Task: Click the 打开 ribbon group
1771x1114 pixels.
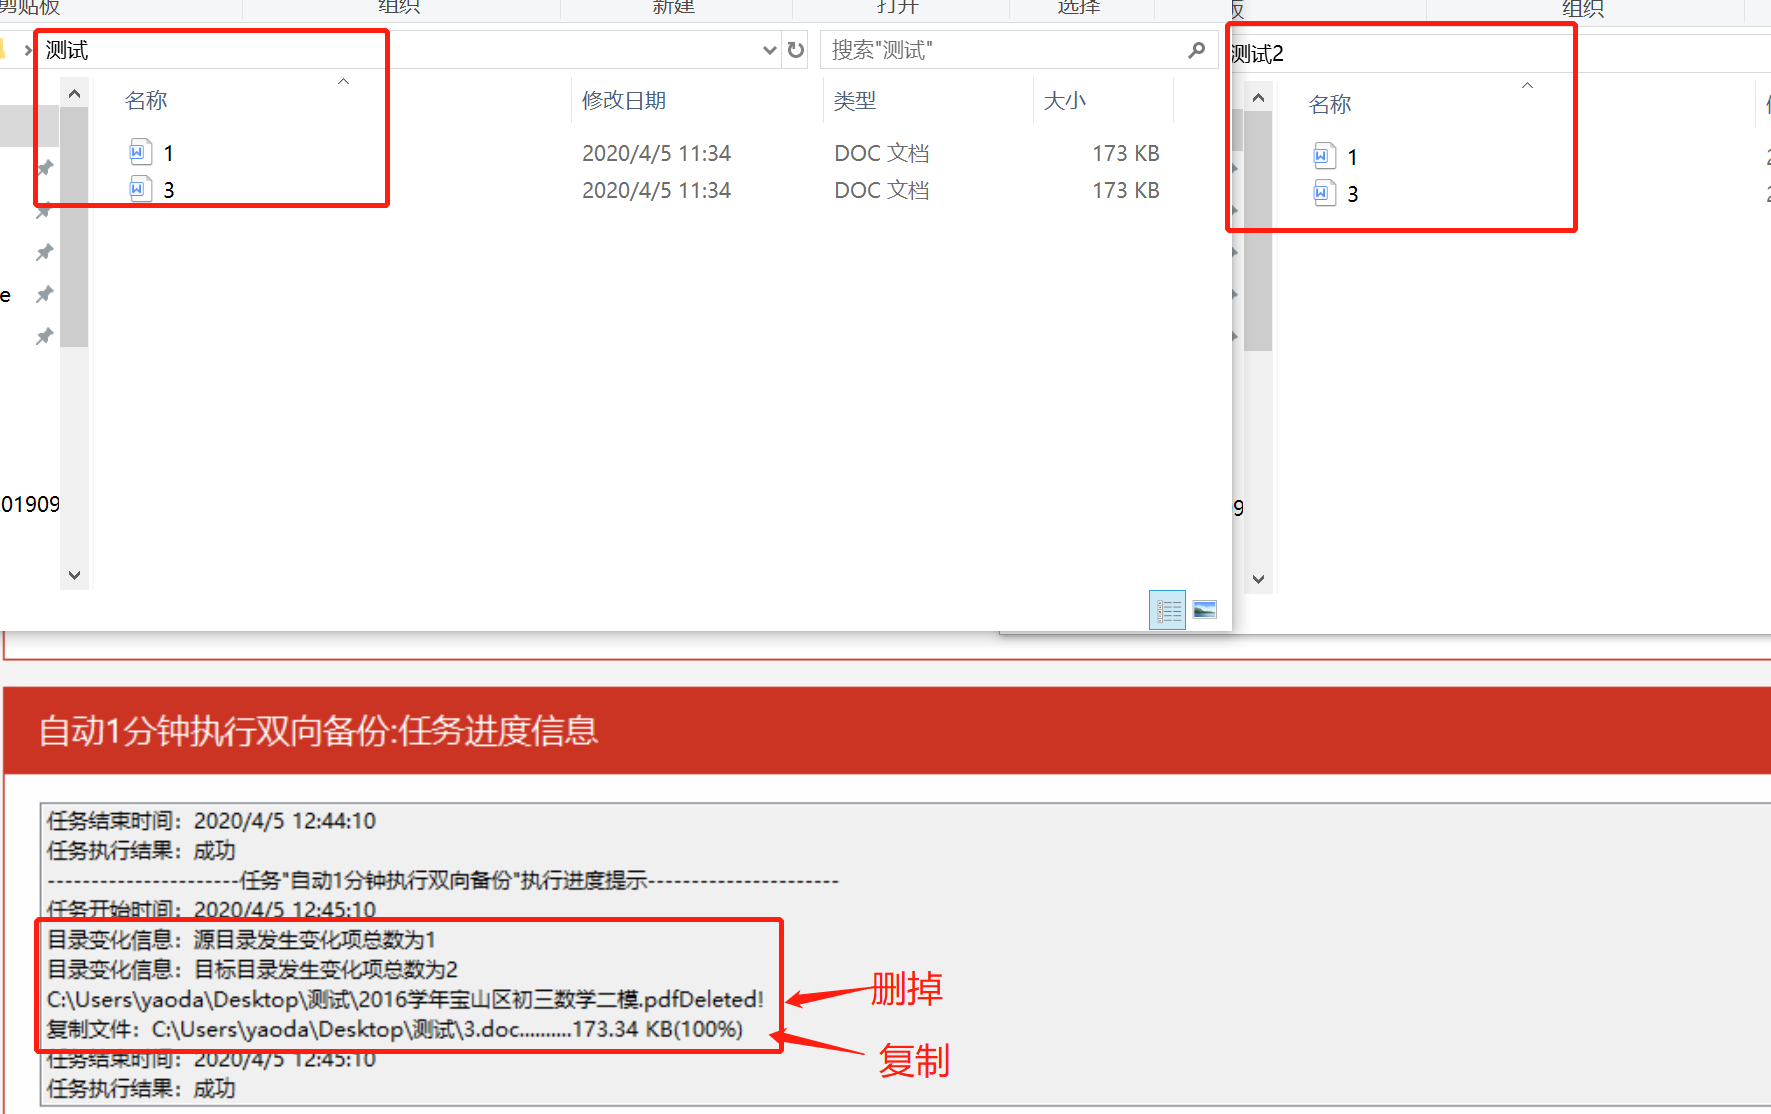Action: [899, 8]
